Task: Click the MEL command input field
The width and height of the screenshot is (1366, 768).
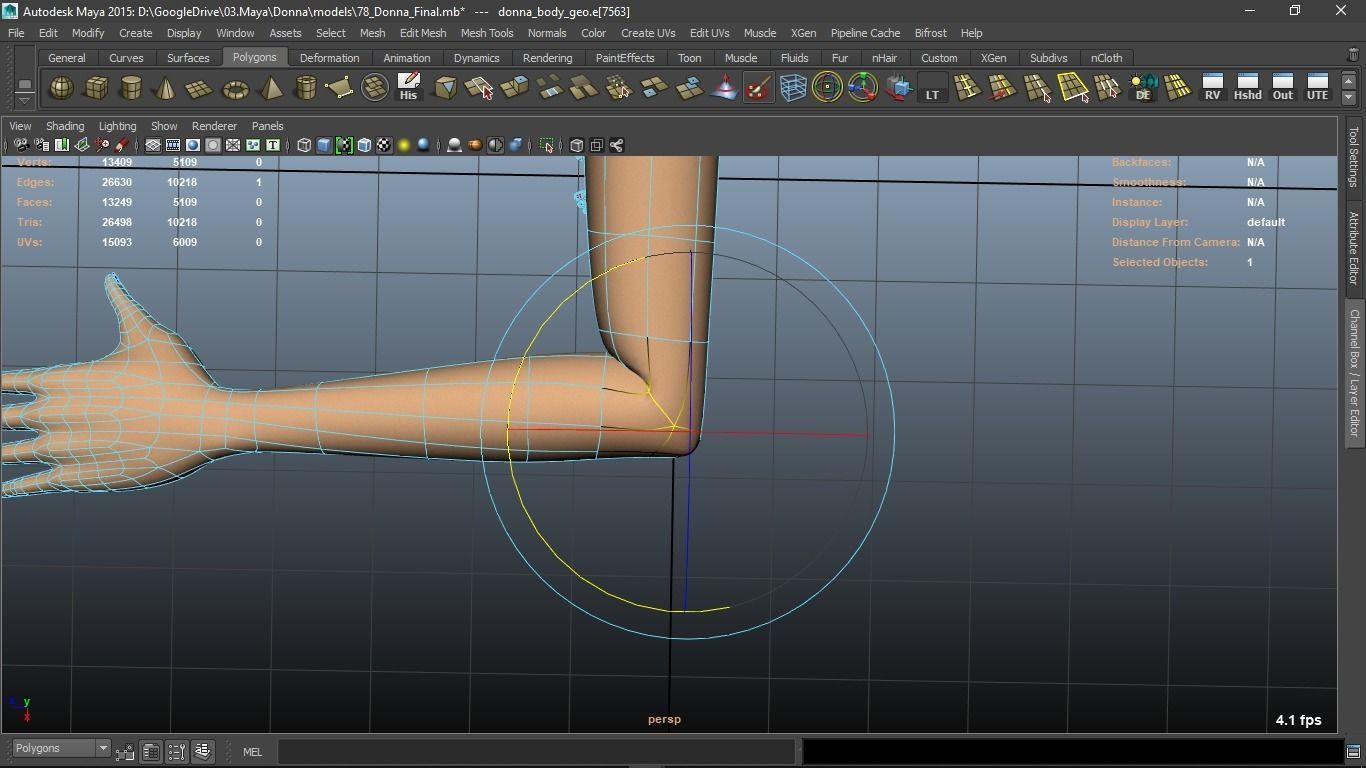Action: (x=536, y=752)
